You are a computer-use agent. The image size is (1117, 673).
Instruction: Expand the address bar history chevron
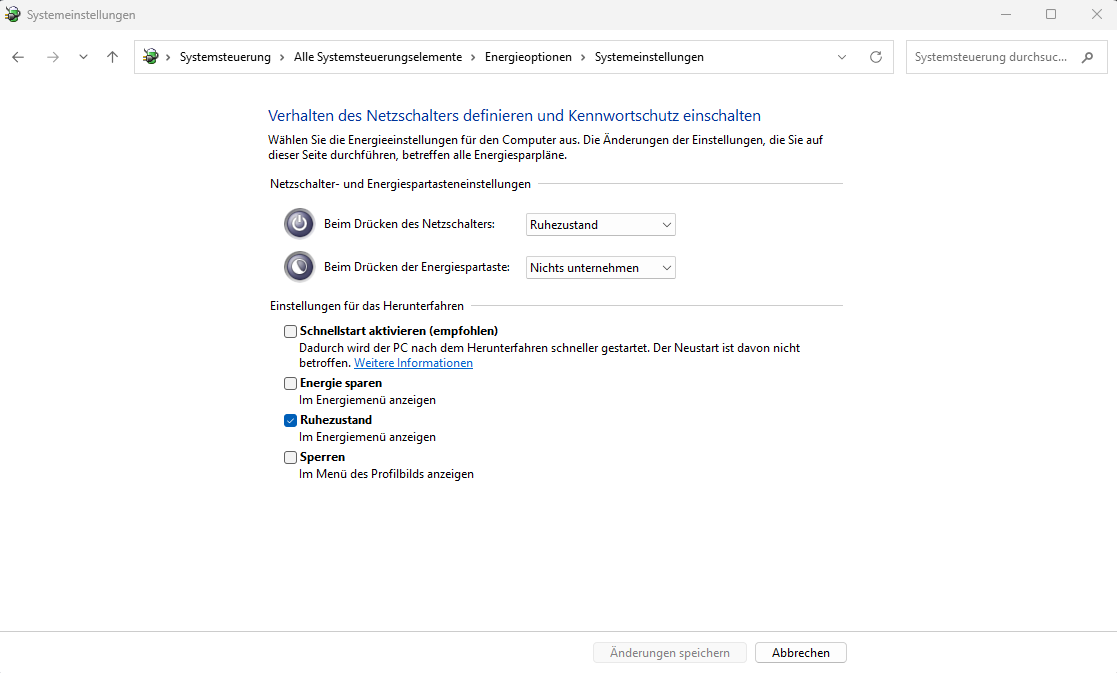tap(842, 57)
